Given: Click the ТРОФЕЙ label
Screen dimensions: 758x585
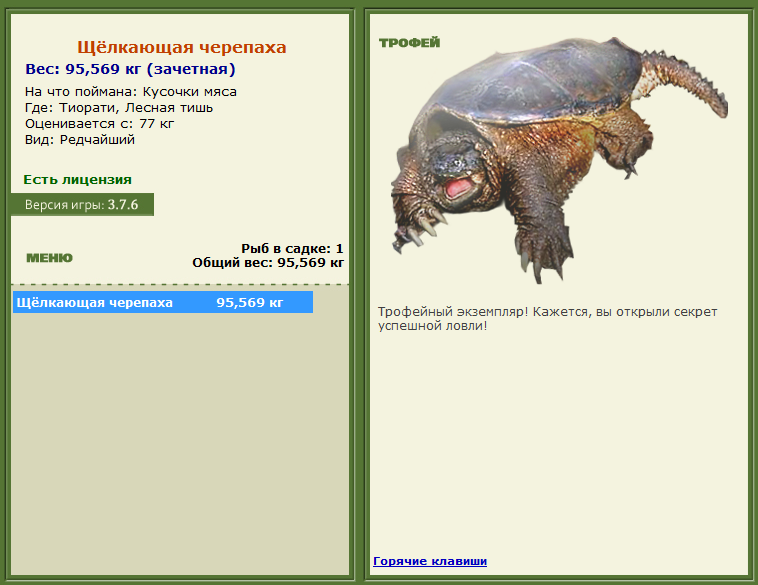Looking at the screenshot, I should [x=409, y=43].
